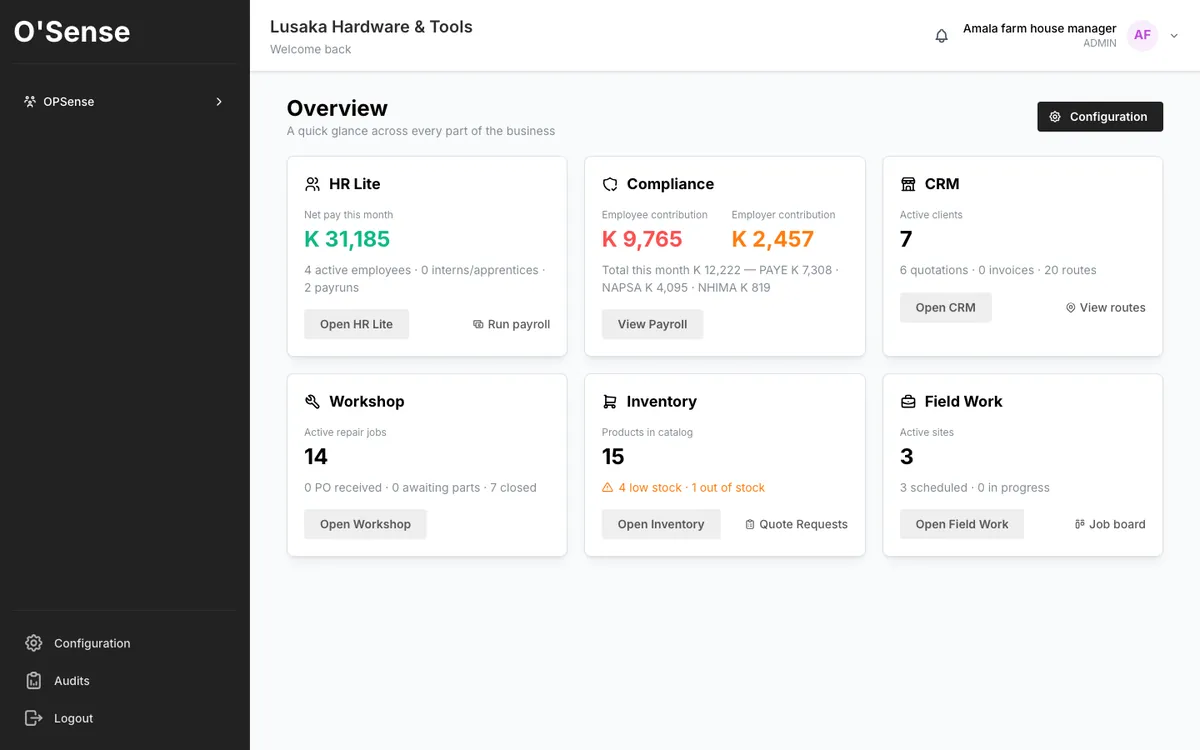Click '3 scheduled · 0 in progress' text
The width and height of the screenshot is (1200, 750).
(975, 488)
